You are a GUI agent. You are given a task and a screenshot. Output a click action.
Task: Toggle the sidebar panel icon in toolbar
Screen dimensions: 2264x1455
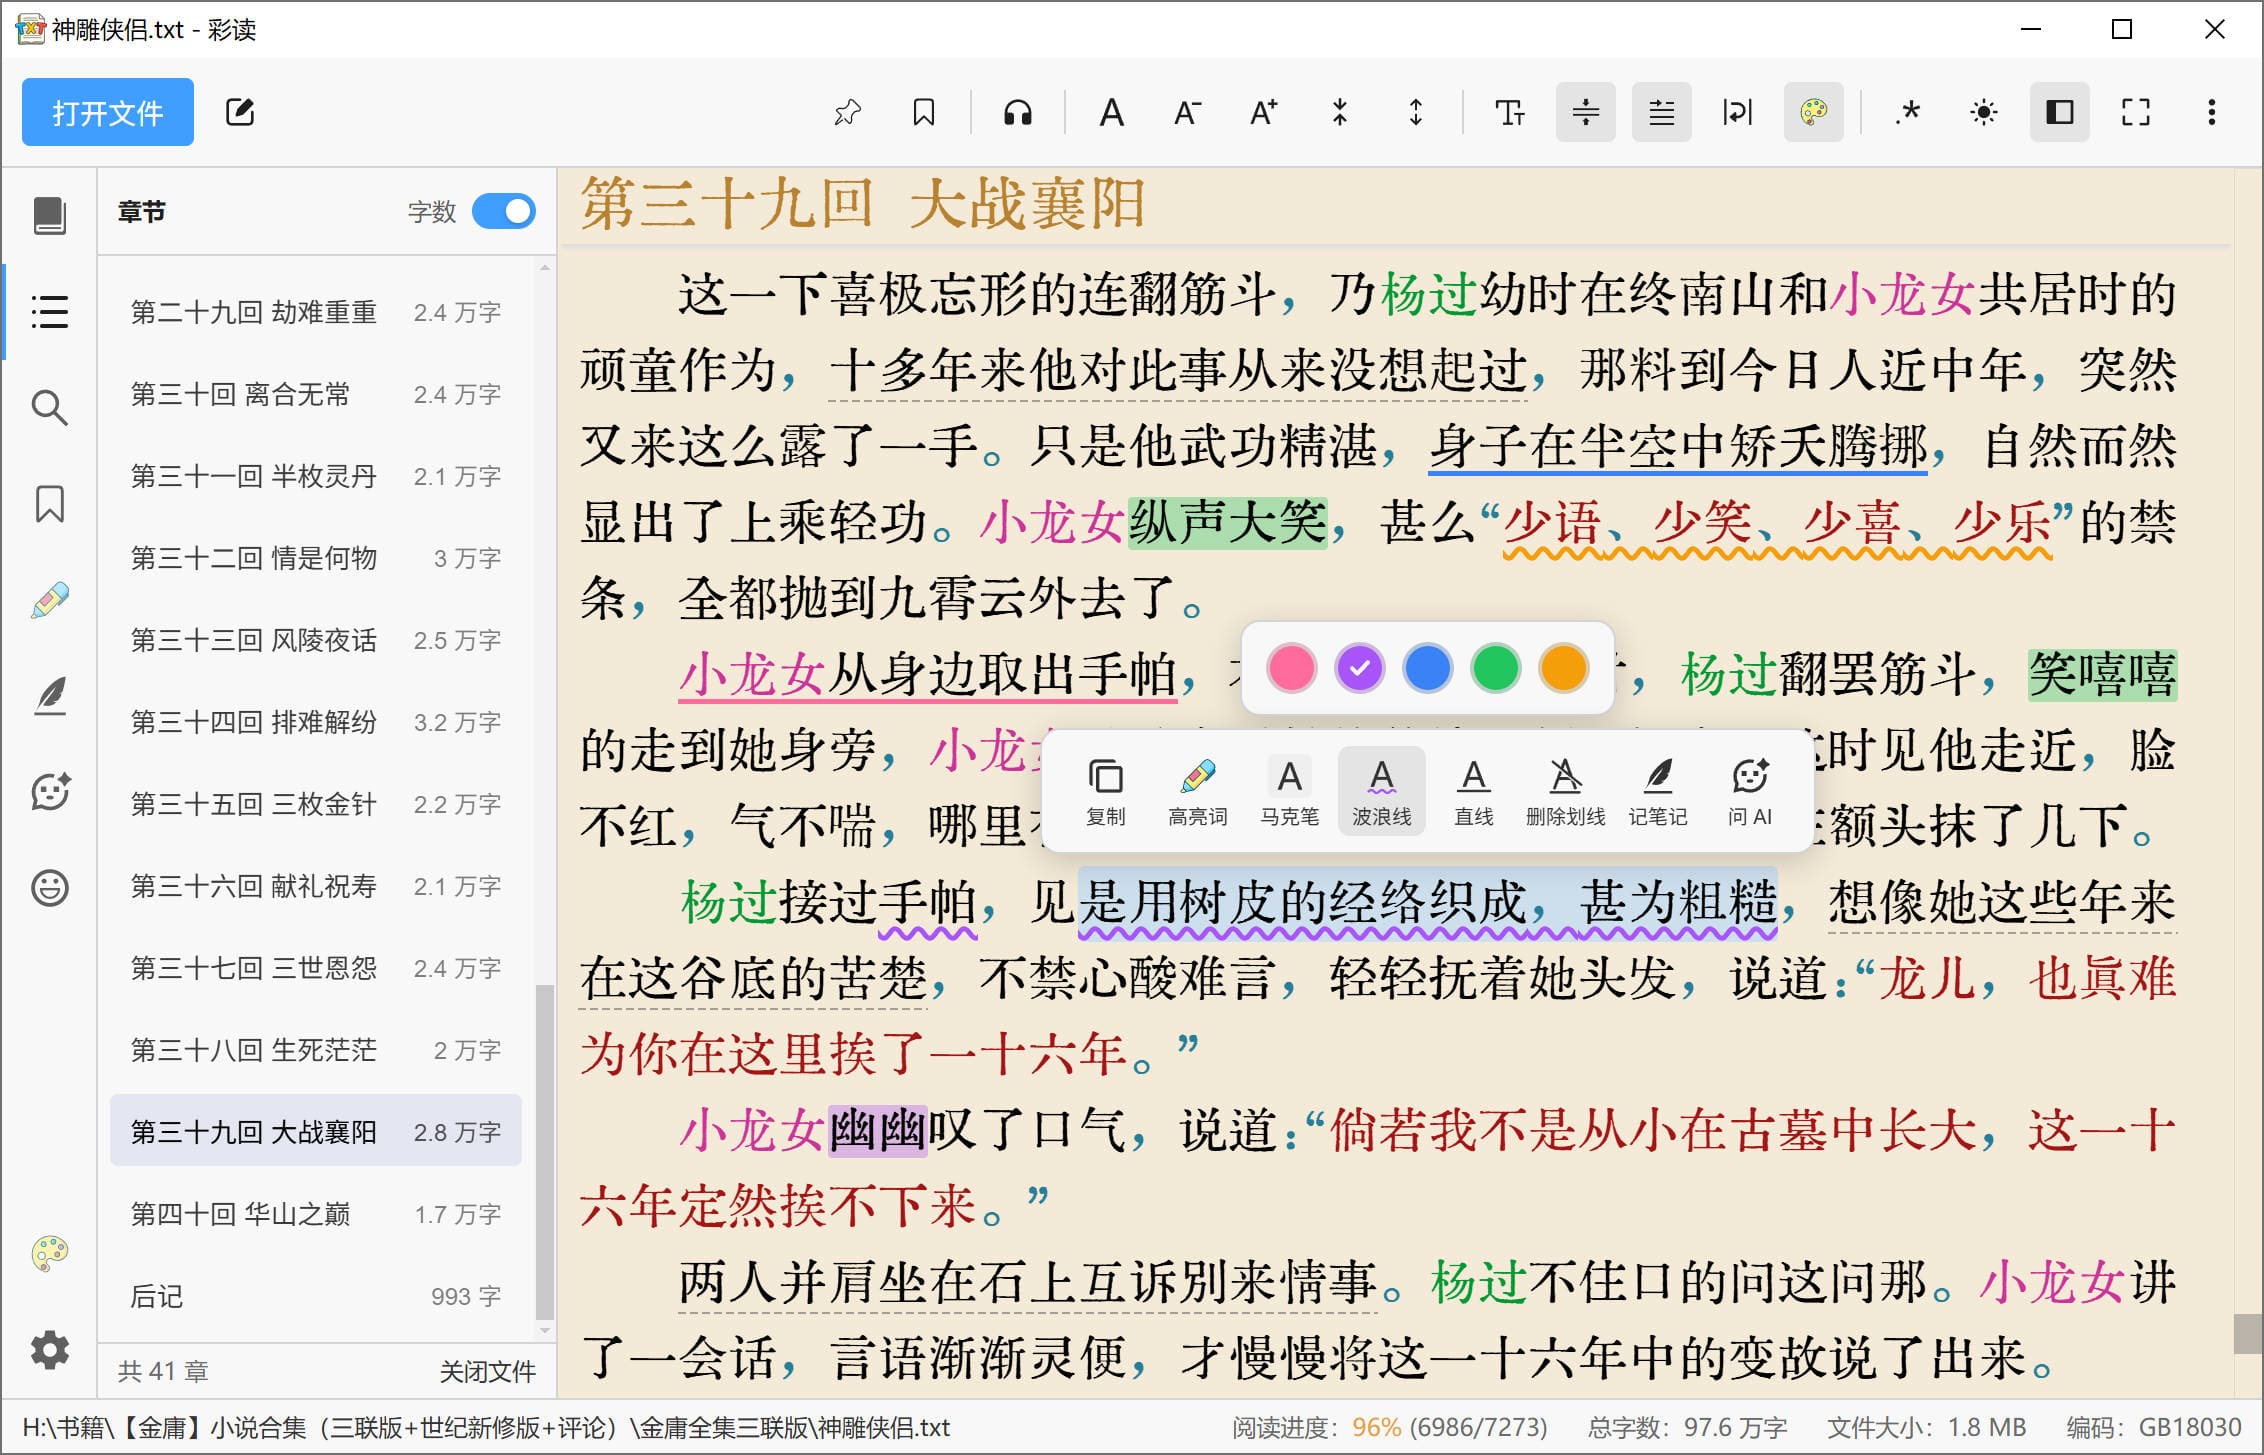[x=2060, y=112]
